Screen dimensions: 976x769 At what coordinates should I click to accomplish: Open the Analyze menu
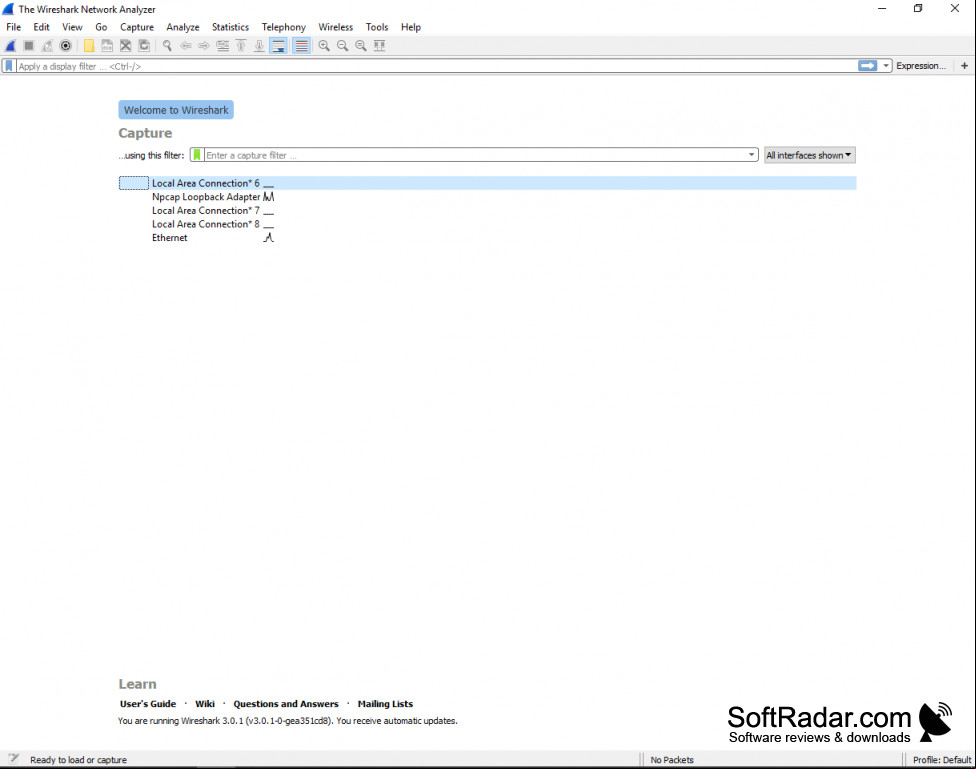182,27
